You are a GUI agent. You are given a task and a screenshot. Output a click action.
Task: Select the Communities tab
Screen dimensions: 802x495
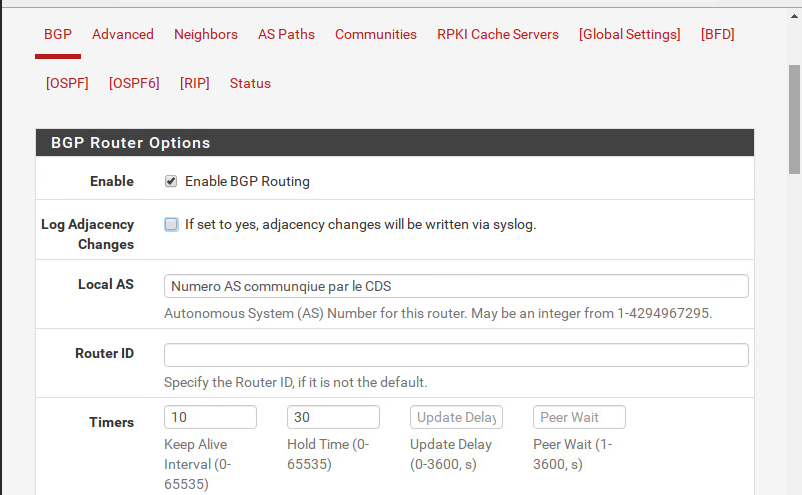376,34
